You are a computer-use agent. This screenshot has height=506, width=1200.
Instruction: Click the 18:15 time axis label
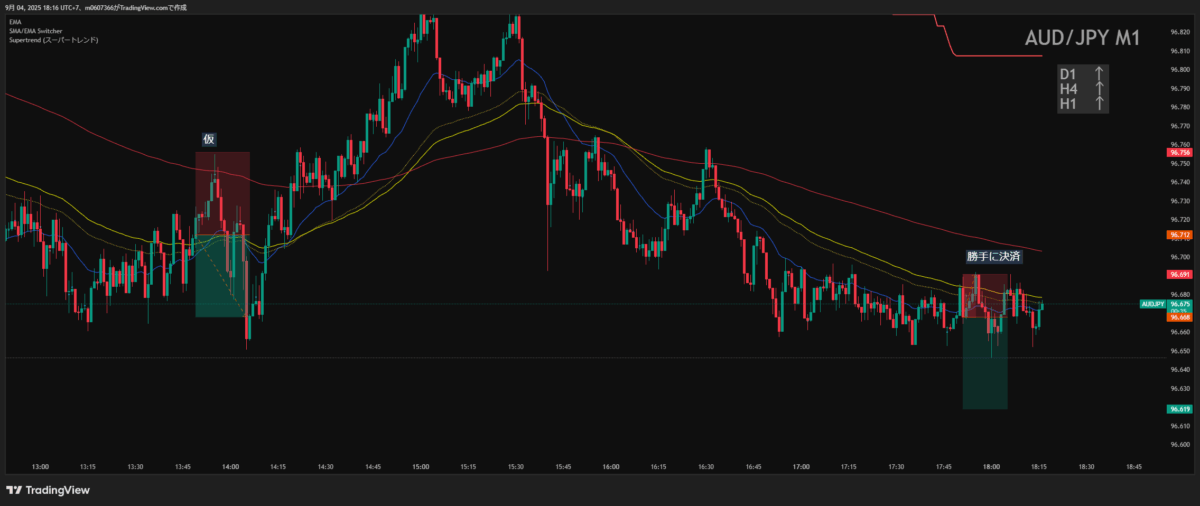pyautogui.click(x=1039, y=466)
